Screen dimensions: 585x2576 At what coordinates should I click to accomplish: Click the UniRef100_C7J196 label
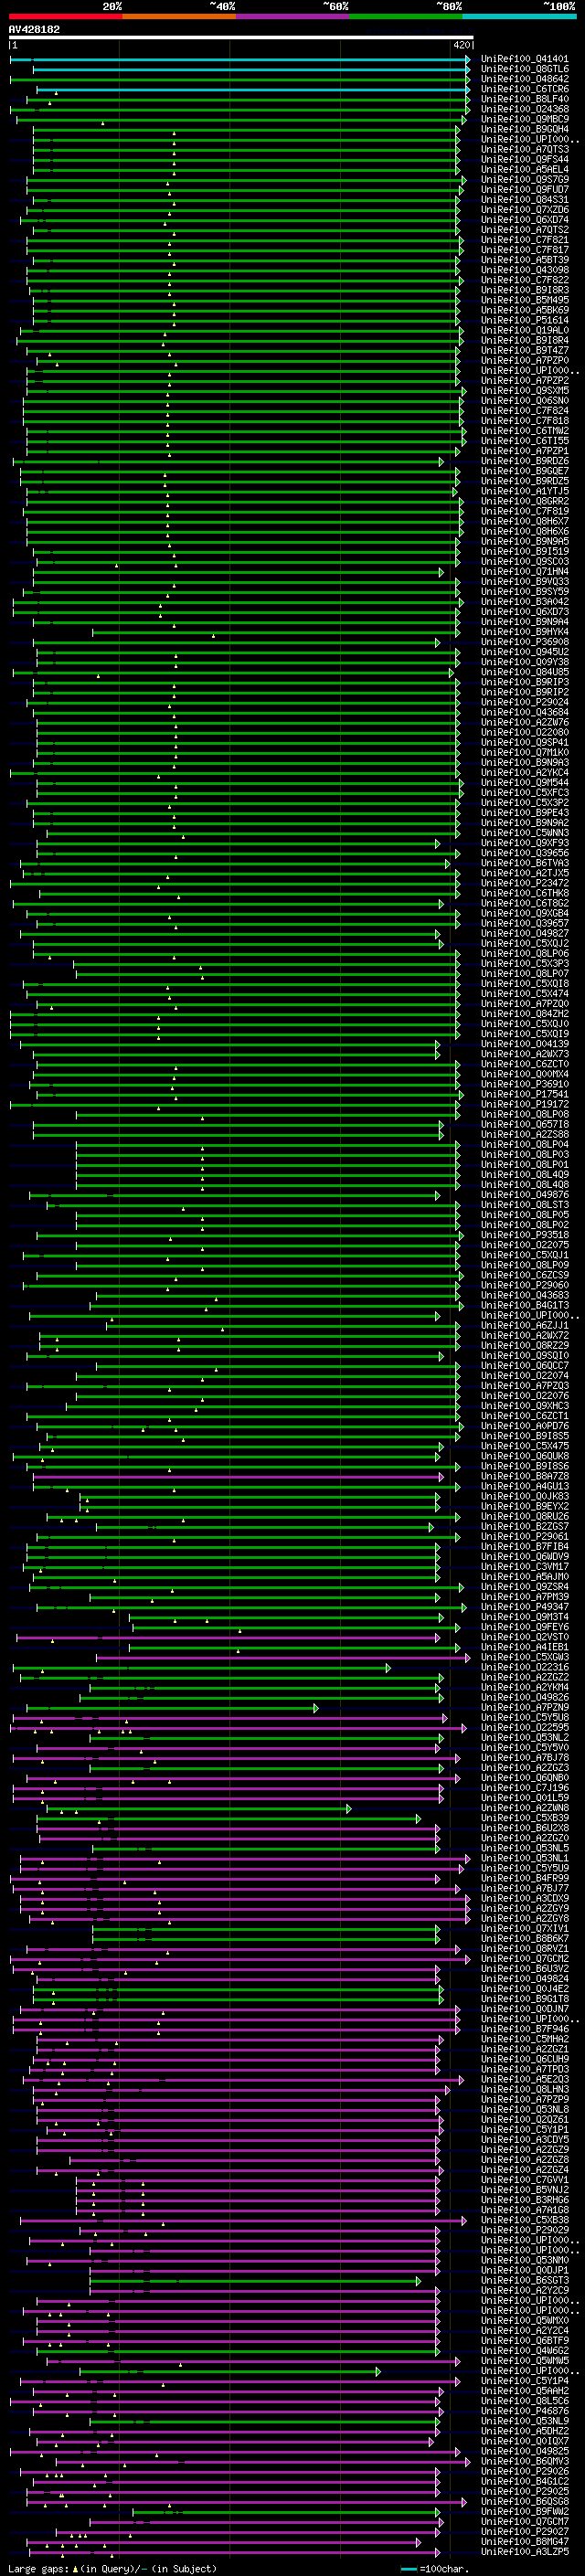click(525, 1787)
